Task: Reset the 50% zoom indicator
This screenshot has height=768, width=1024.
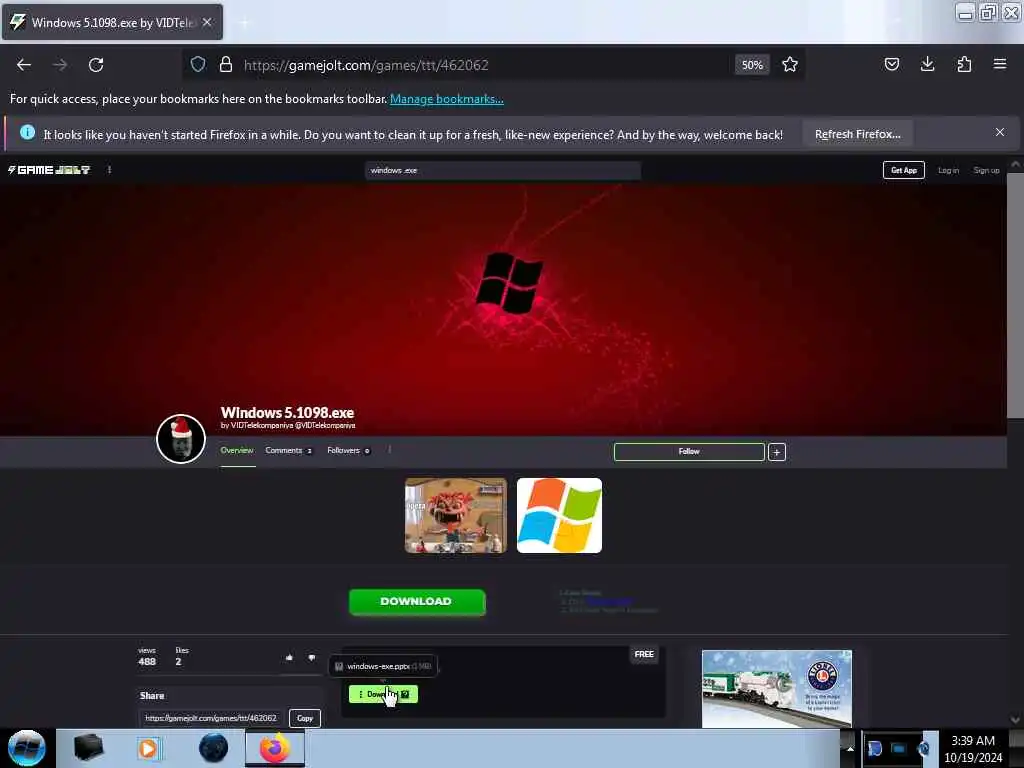Action: (752, 65)
